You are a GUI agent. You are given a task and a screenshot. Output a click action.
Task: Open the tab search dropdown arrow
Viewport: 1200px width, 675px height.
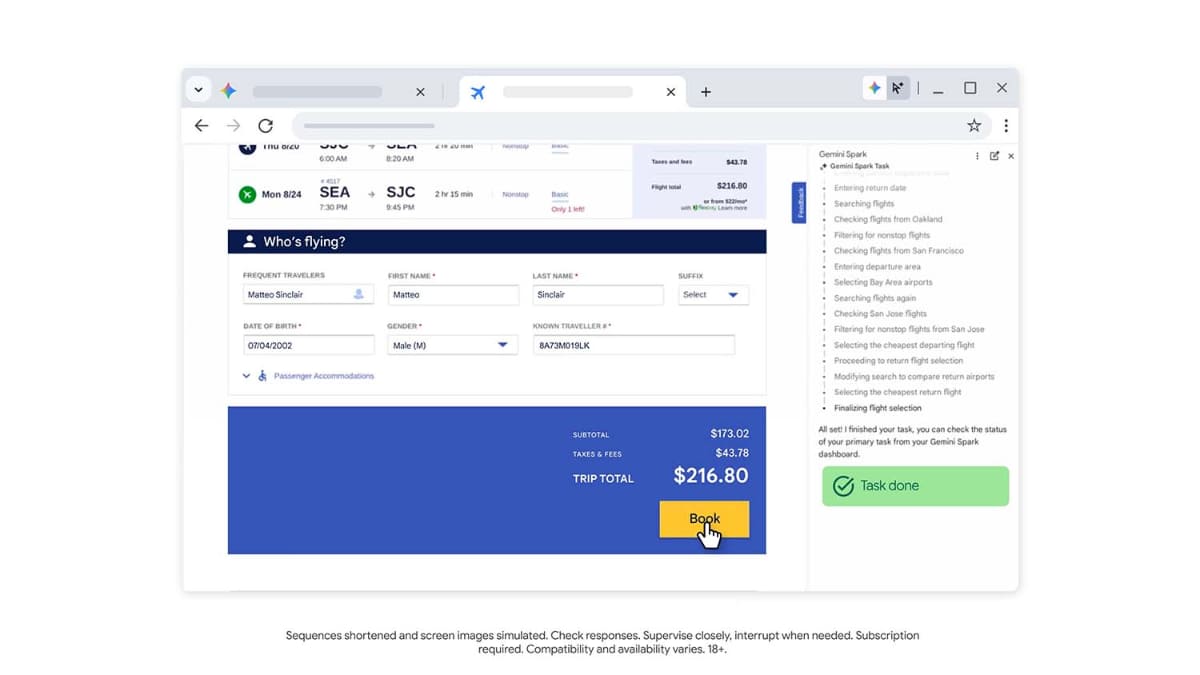pyautogui.click(x=198, y=90)
